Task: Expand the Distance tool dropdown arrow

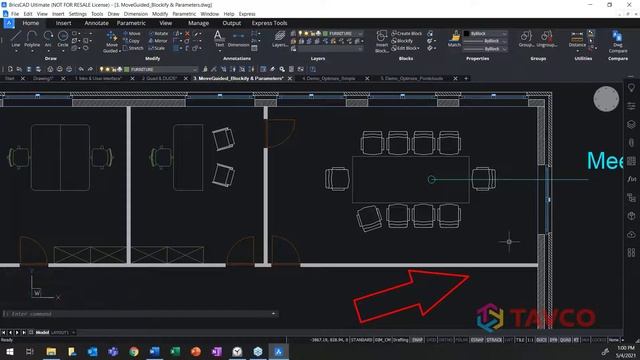Action: [x=577, y=51]
